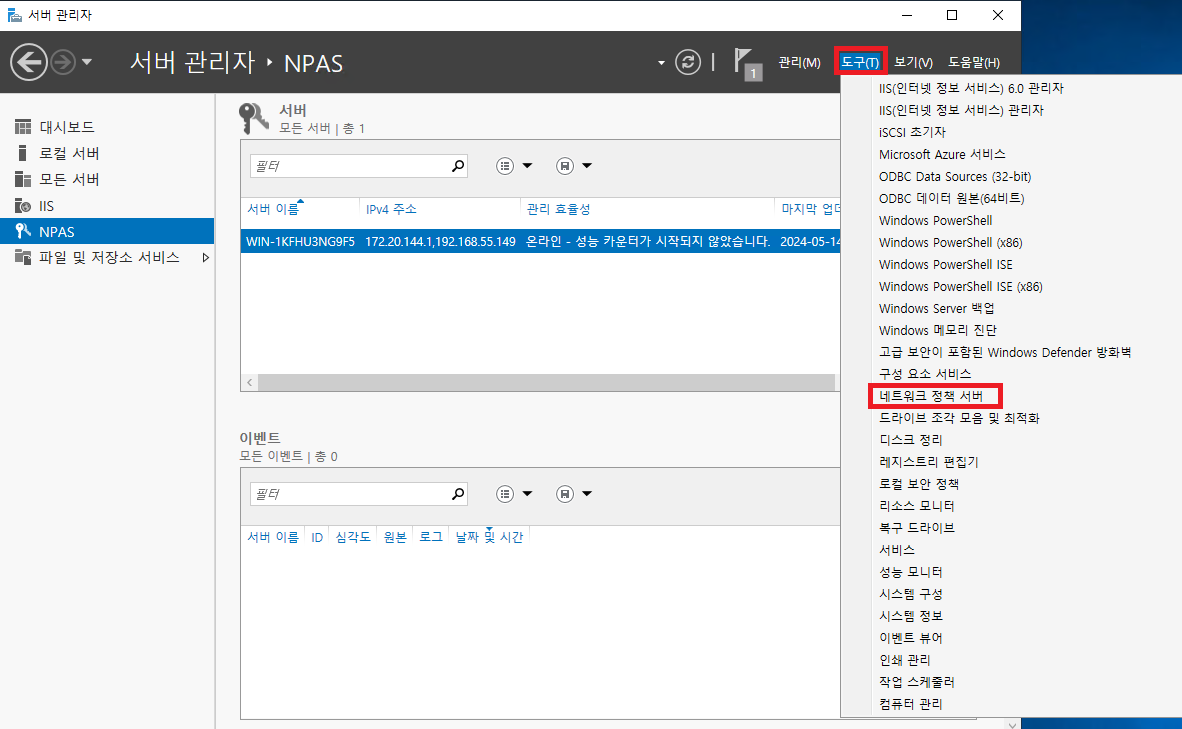This screenshot has width=1182, height=729.
Task: Sort events by 원본 column
Action: [395, 537]
